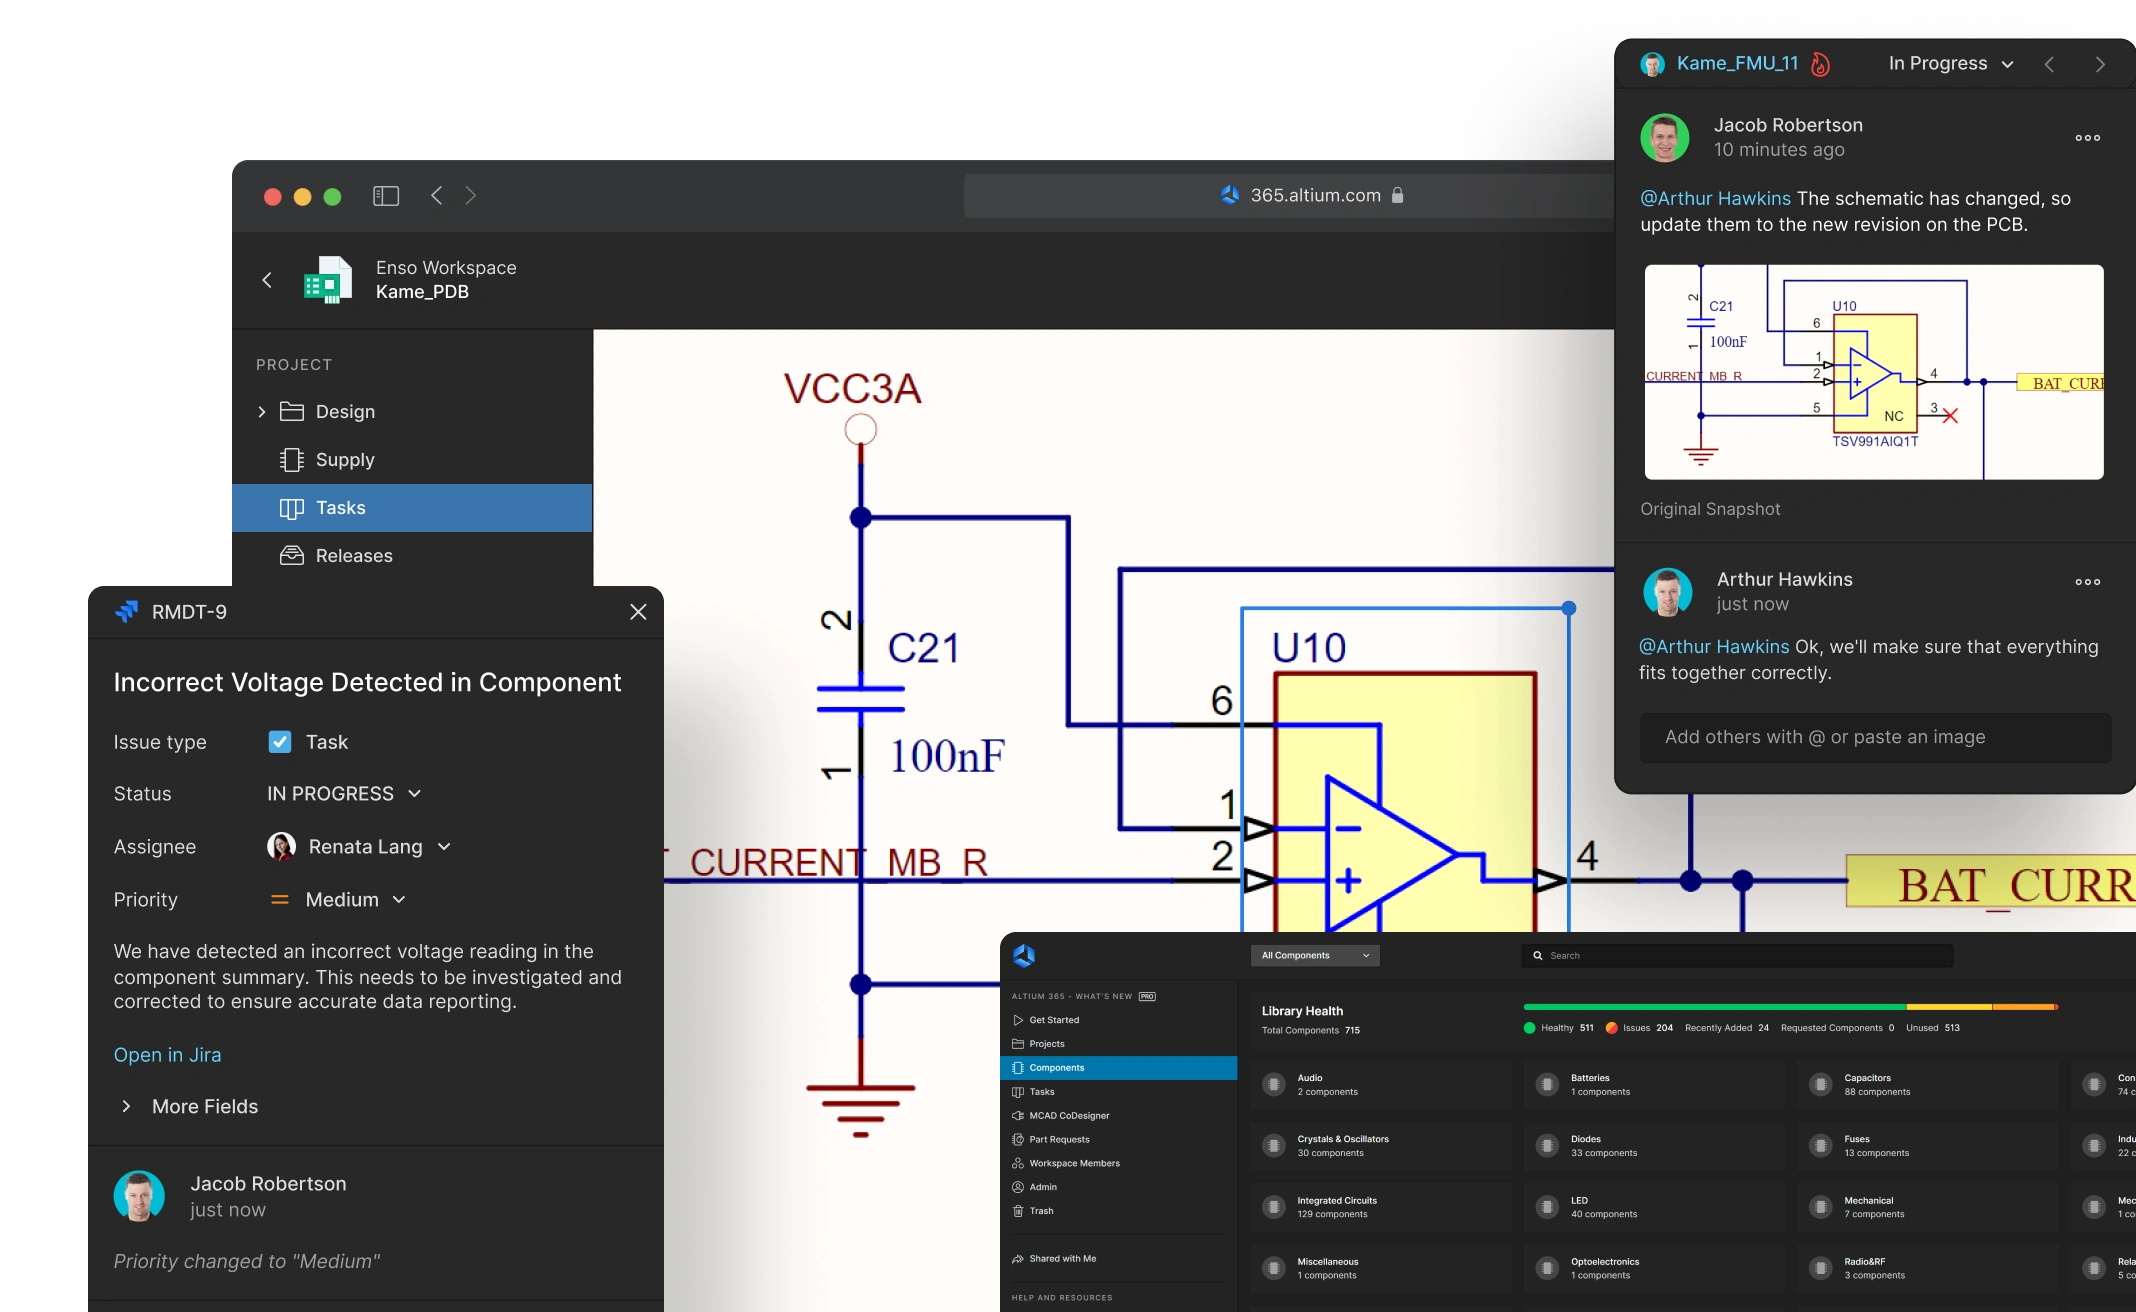Select Releases in the project sidebar
Image resolution: width=2136 pixels, height=1312 pixels.
click(x=353, y=556)
